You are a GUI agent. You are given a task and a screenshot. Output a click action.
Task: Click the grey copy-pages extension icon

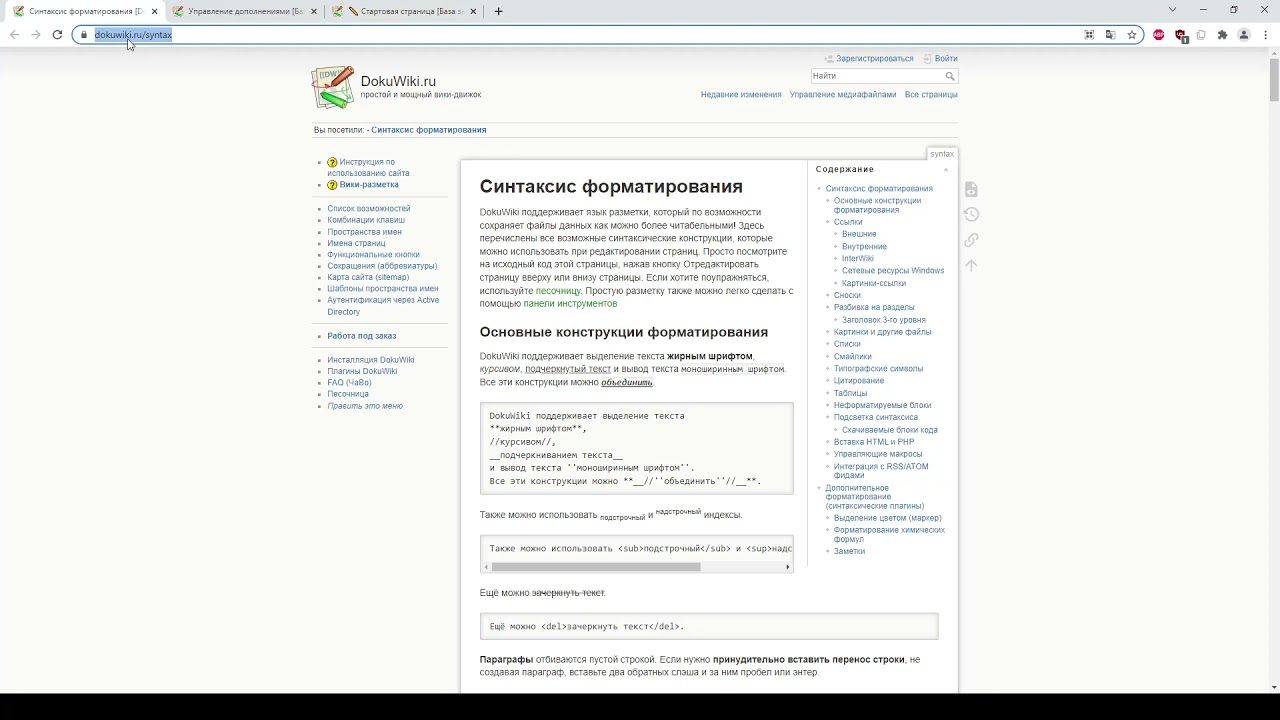[x=1201, y=34]
